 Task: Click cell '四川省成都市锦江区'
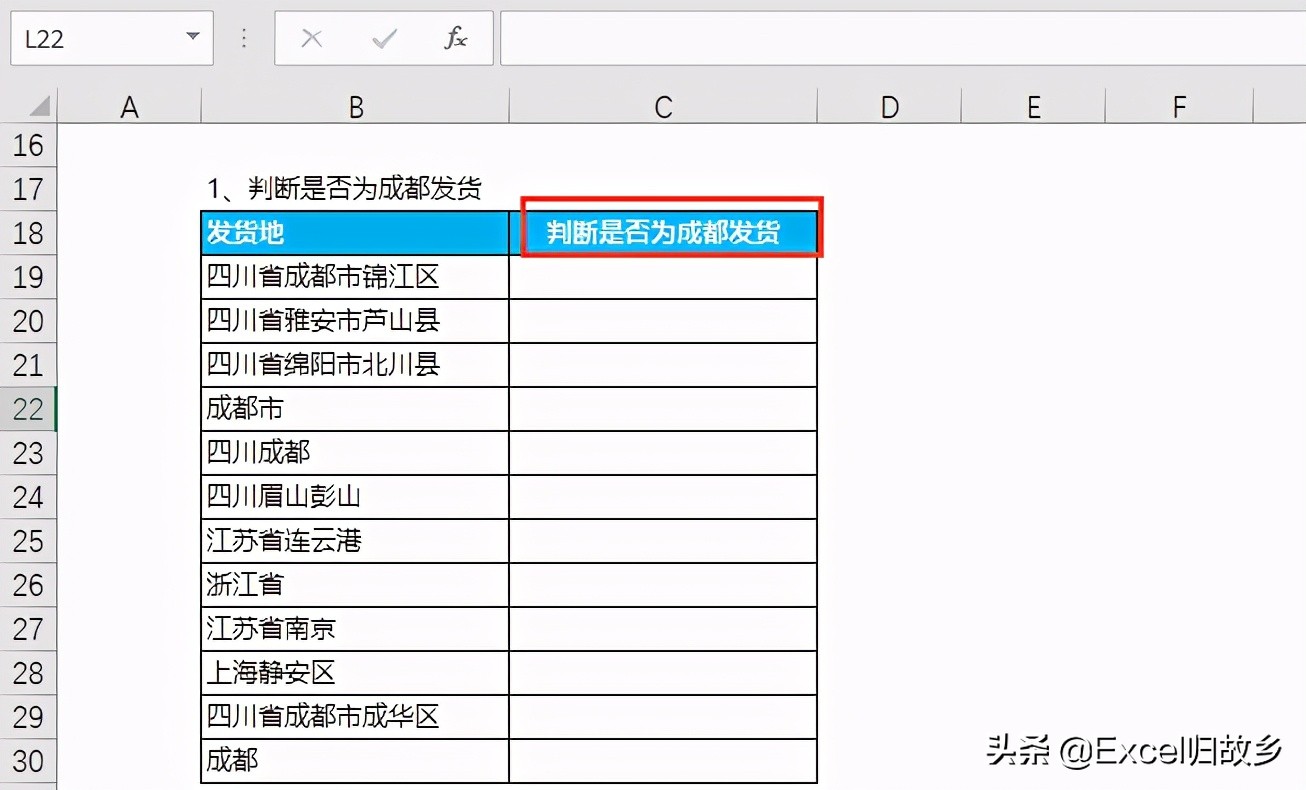(x=355, y=277)
